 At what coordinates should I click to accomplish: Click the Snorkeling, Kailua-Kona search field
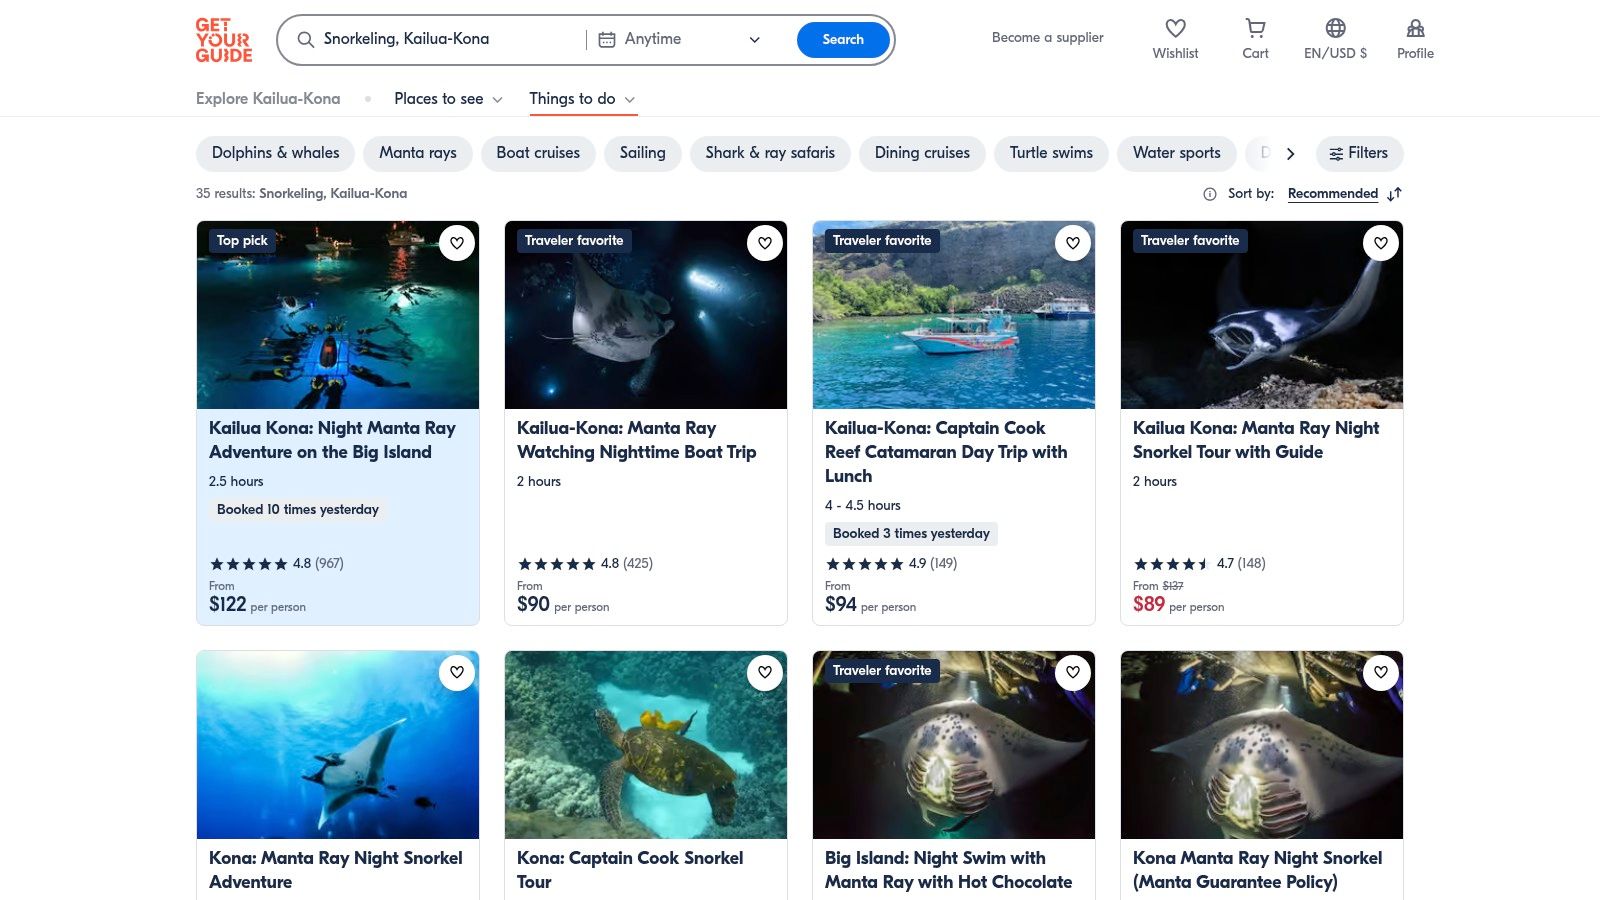point(440,40)
